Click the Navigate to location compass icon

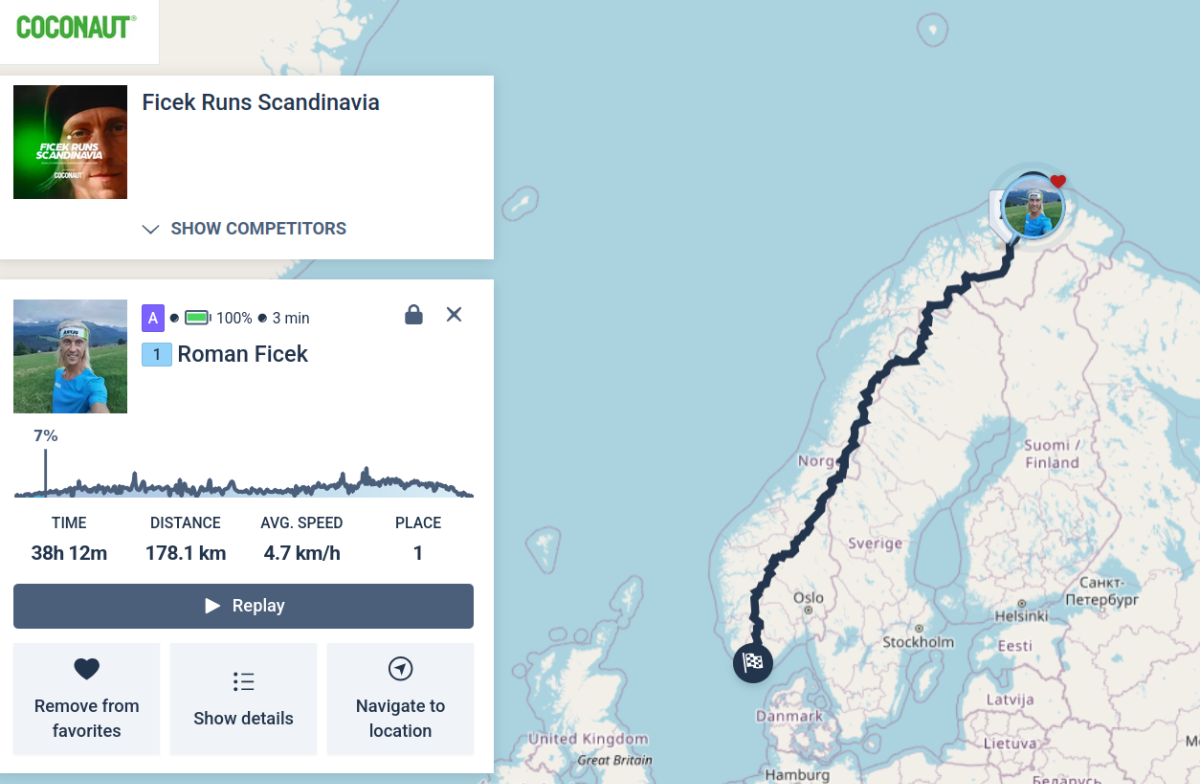(x=400, y=669)
